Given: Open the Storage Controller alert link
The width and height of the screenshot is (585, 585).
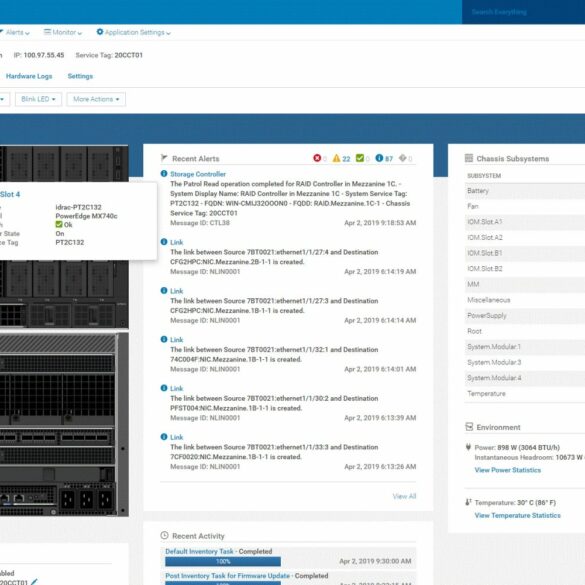Looking at the screenshot, I should click(x=198, y=174).
